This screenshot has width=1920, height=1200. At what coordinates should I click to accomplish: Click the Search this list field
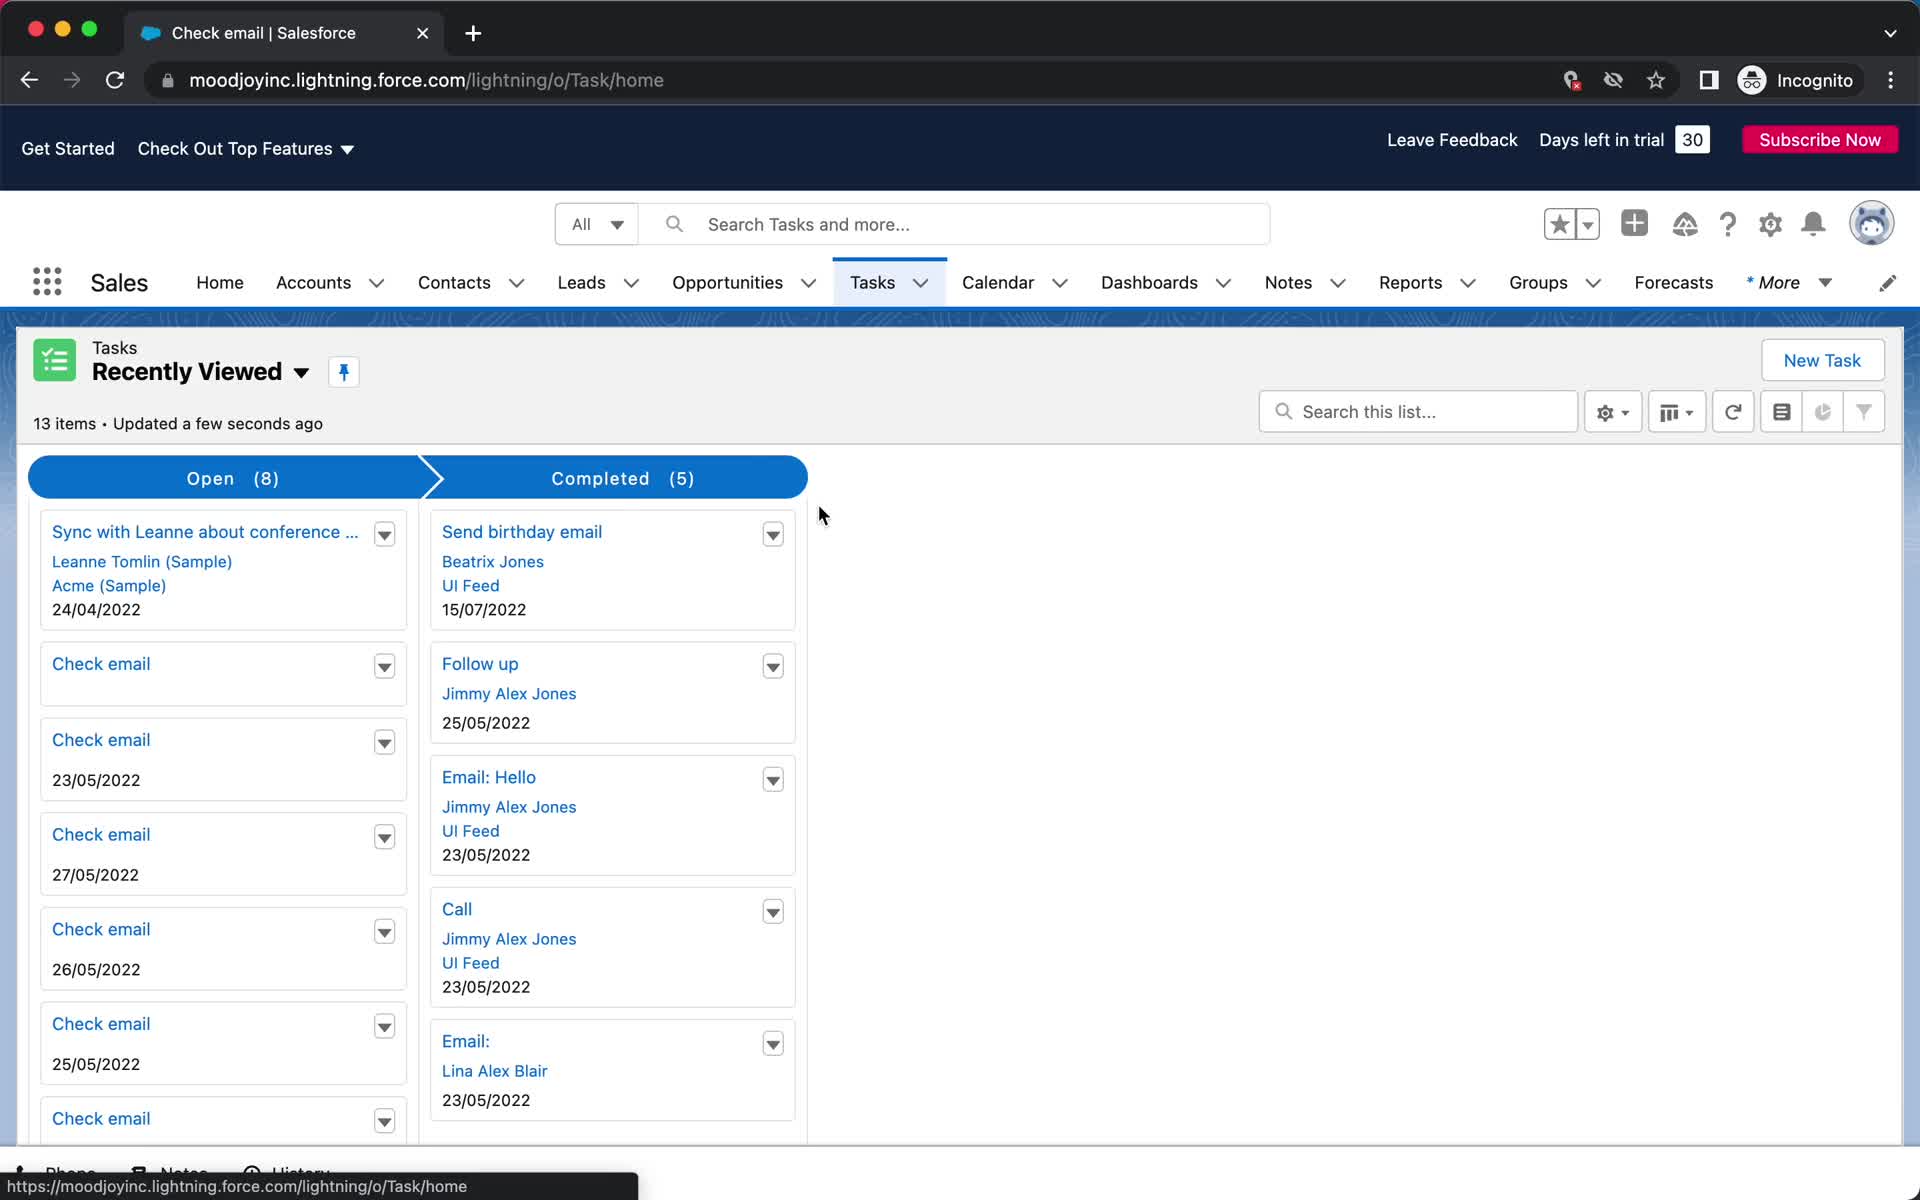pos(1418,412)
